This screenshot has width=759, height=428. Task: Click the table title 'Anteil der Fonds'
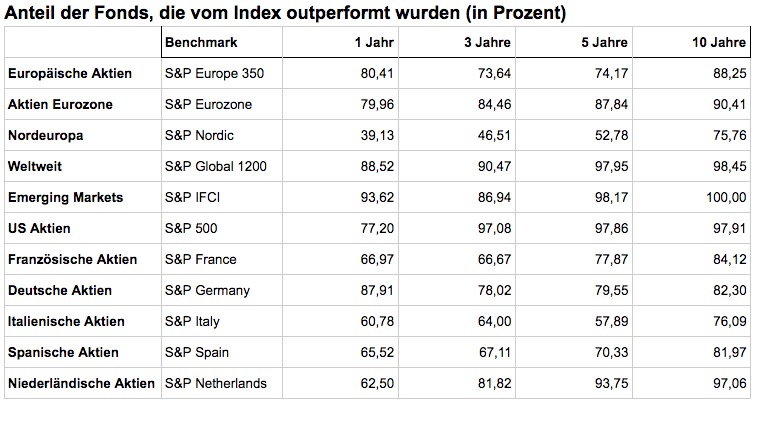pos(285,13)
